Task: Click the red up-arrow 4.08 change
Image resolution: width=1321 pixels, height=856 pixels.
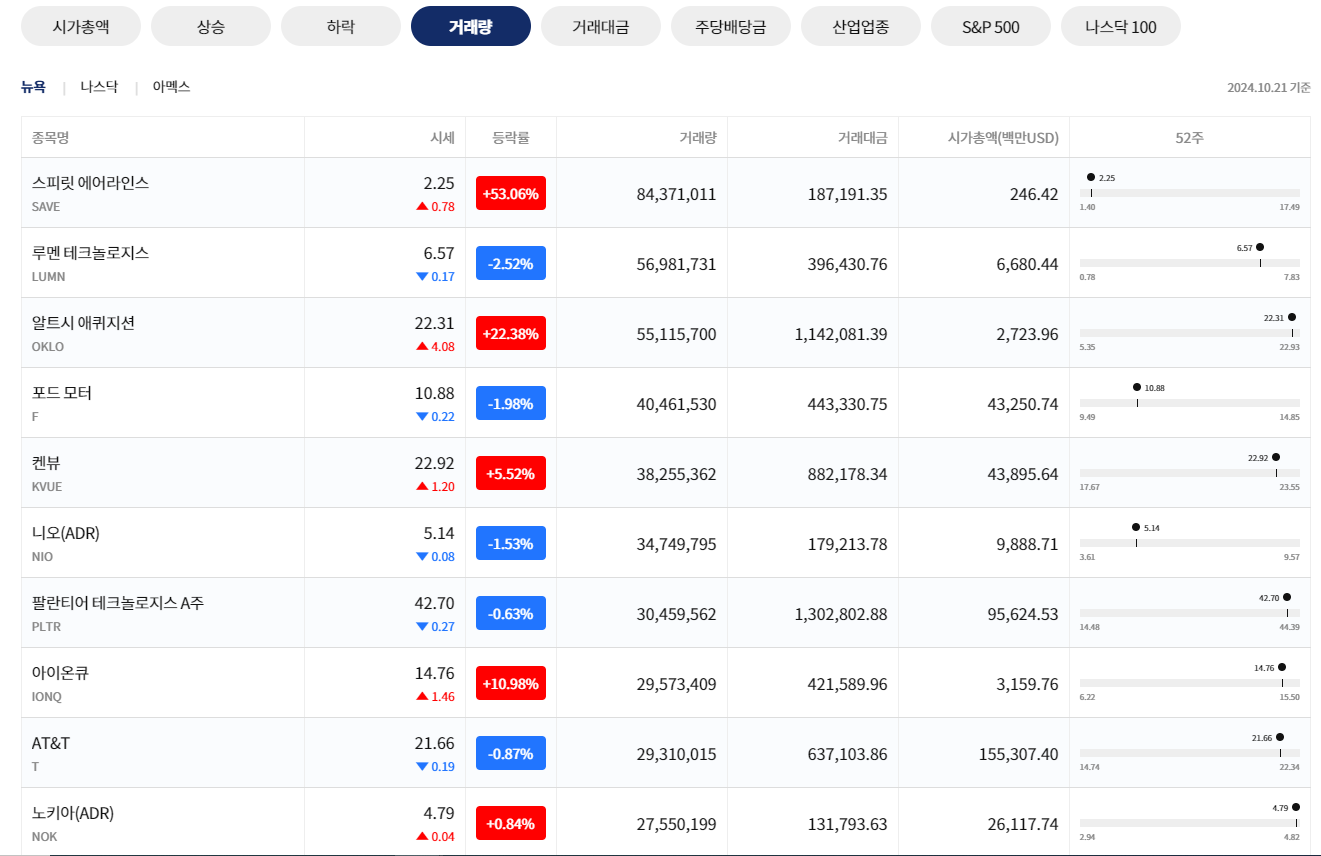Action: [436, 347]
